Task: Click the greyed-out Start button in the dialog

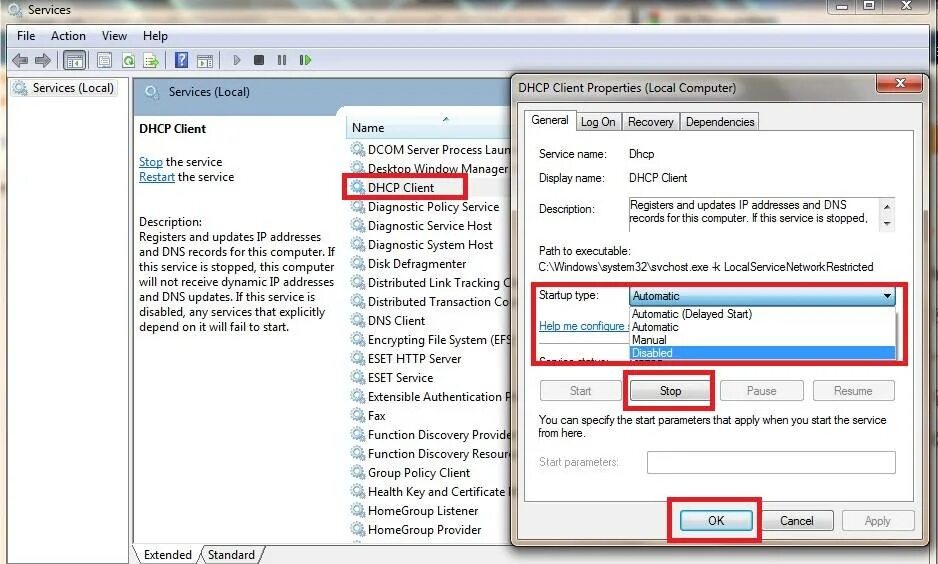Action: point(580,391)
